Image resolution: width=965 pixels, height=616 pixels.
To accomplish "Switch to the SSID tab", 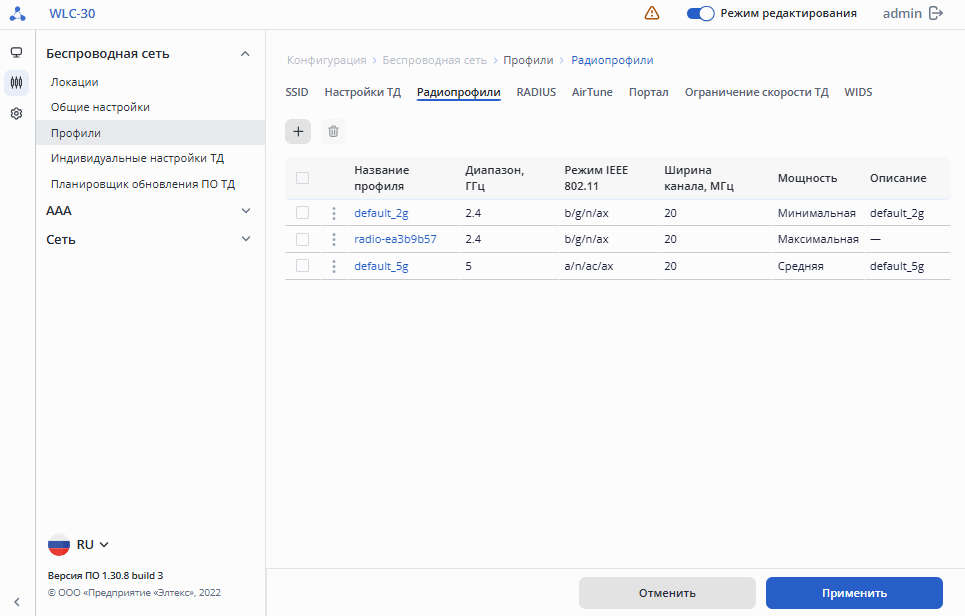I will tap(297, 92).
